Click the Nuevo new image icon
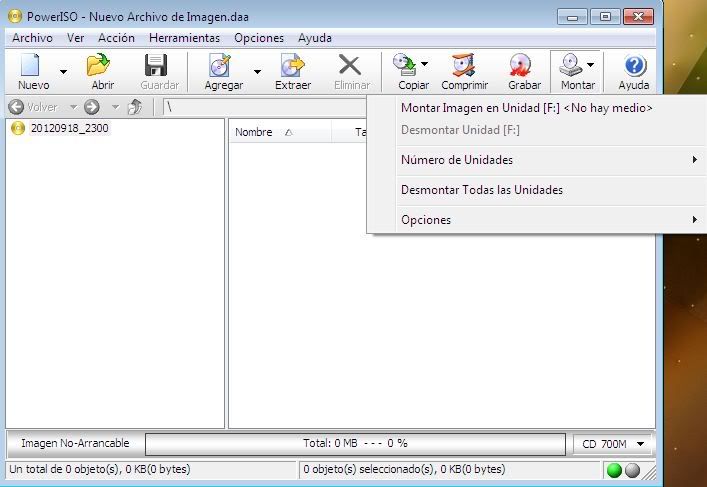Viewport: 707px width, 487px height. pos(31,65)
